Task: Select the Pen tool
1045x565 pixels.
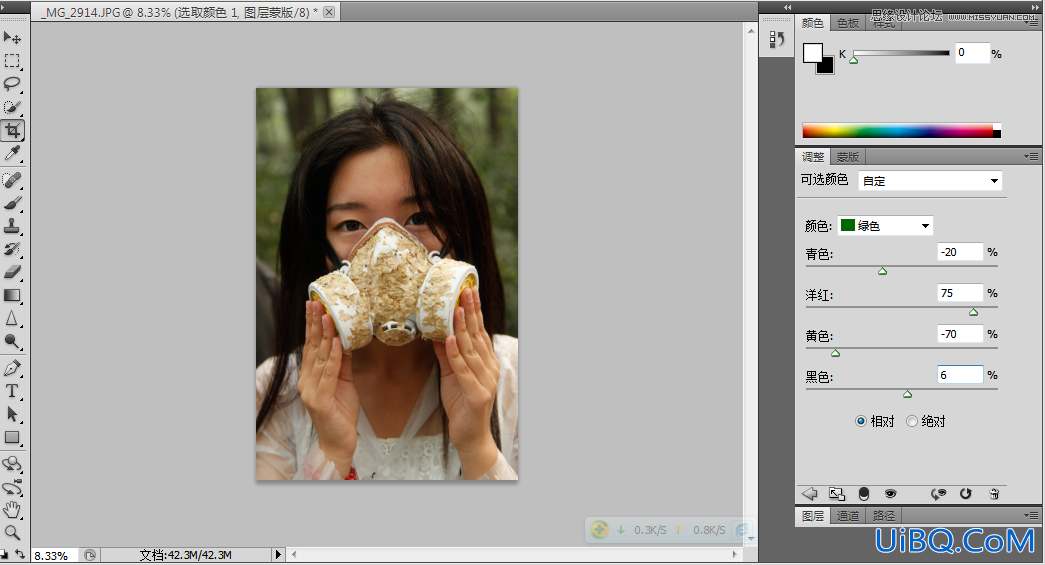Action: pos(12,368)
